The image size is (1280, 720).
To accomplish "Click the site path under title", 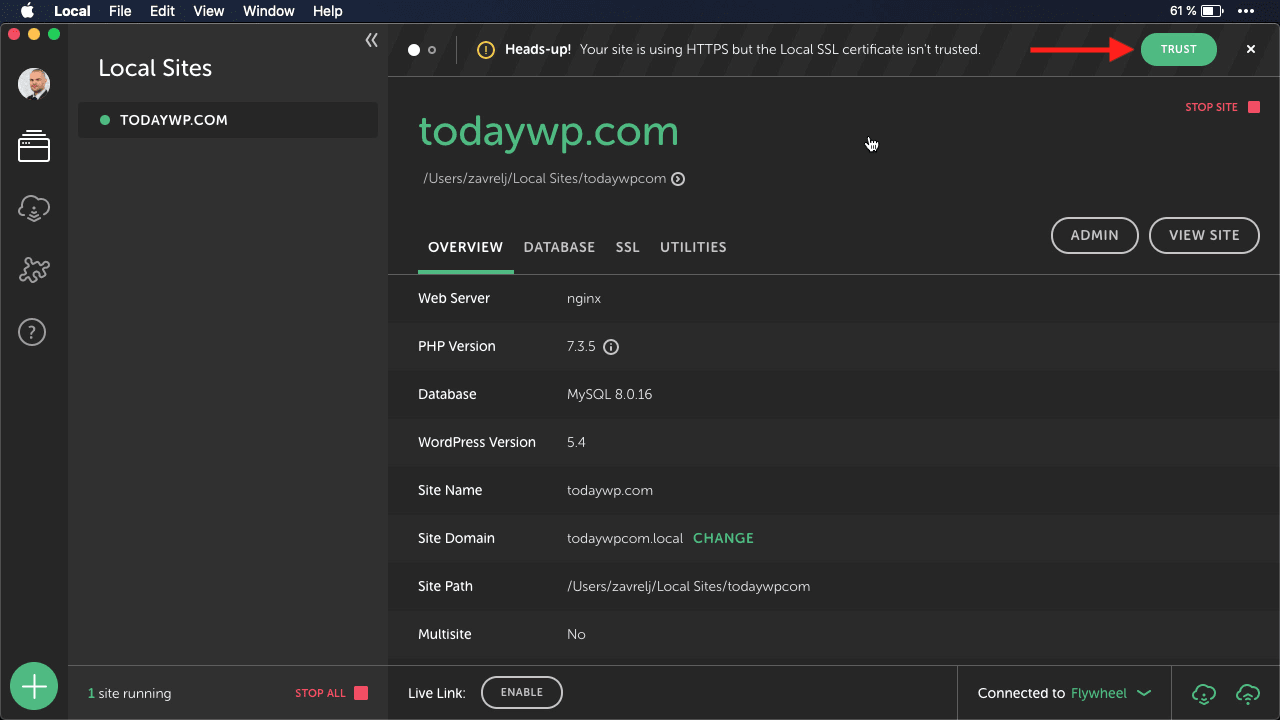I will [544, 179].
